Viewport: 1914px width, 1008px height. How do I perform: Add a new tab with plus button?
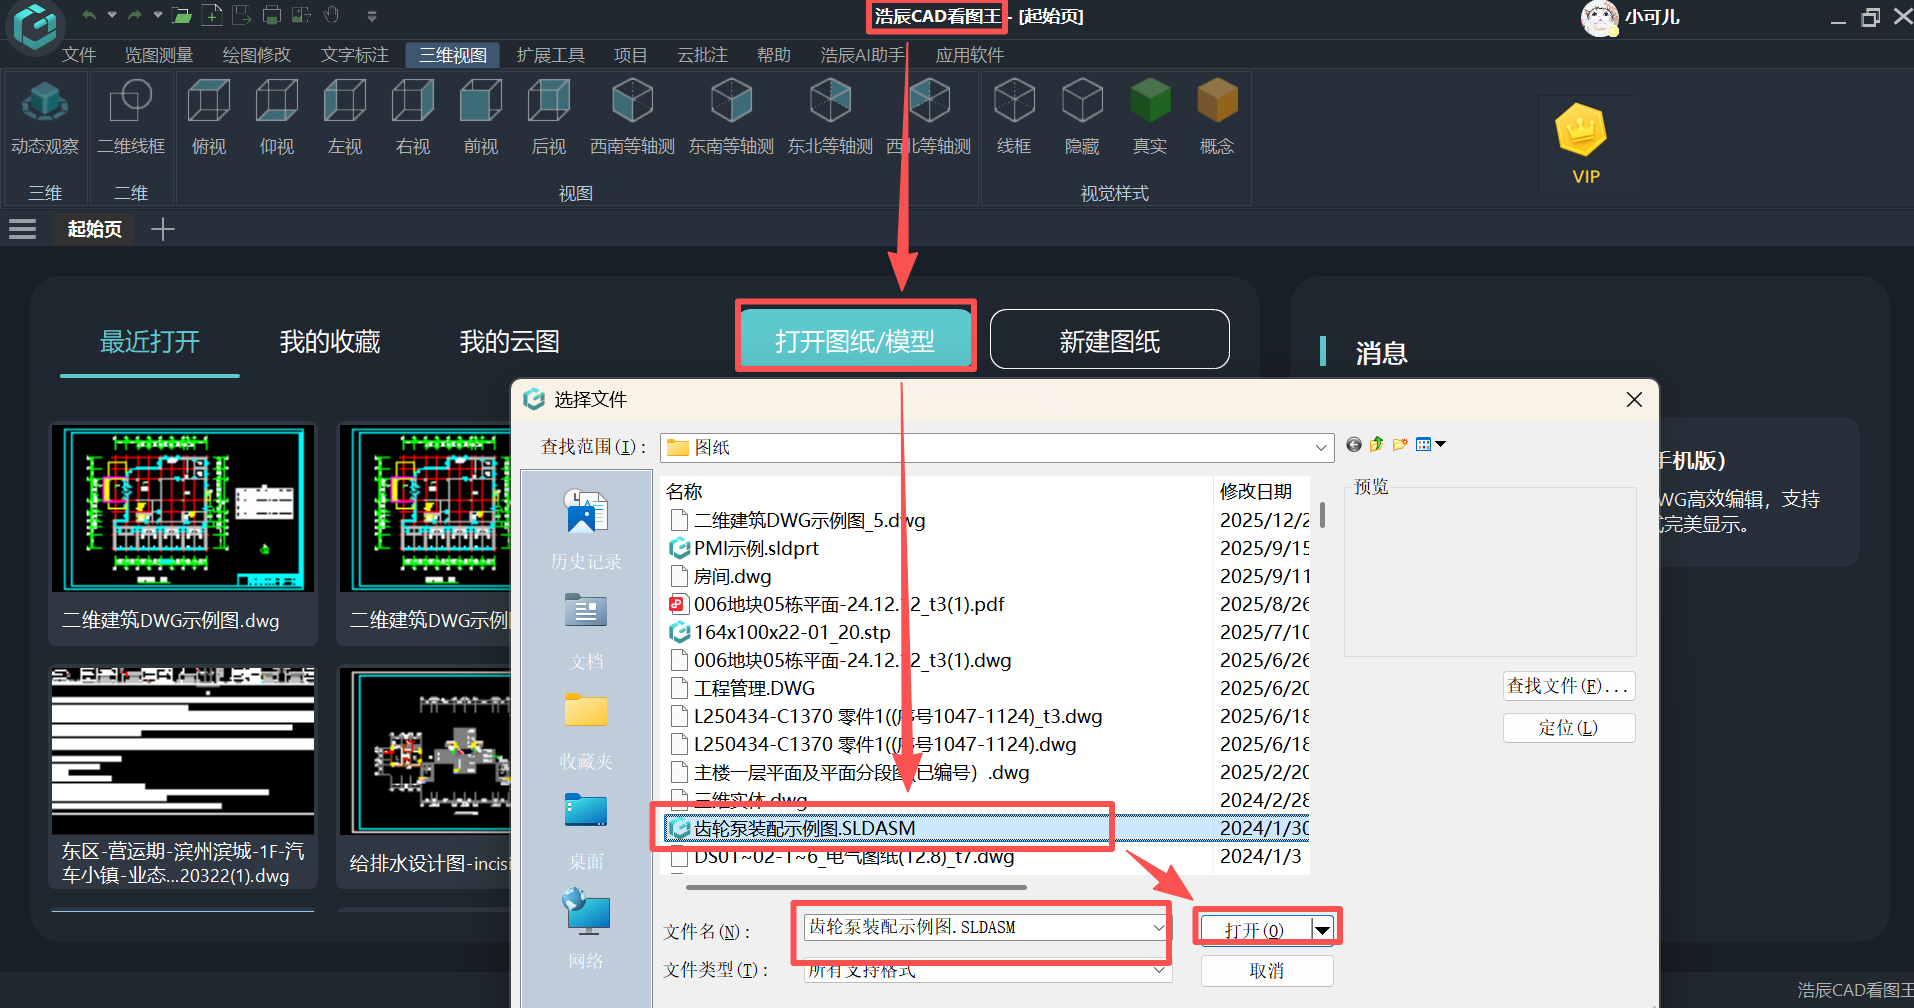[162, 229]
